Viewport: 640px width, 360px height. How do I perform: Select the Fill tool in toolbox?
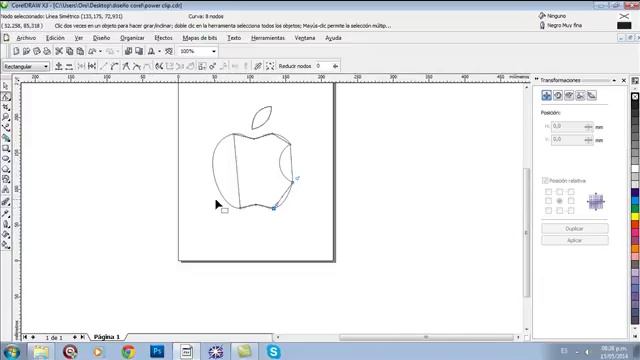coord(6,234)
